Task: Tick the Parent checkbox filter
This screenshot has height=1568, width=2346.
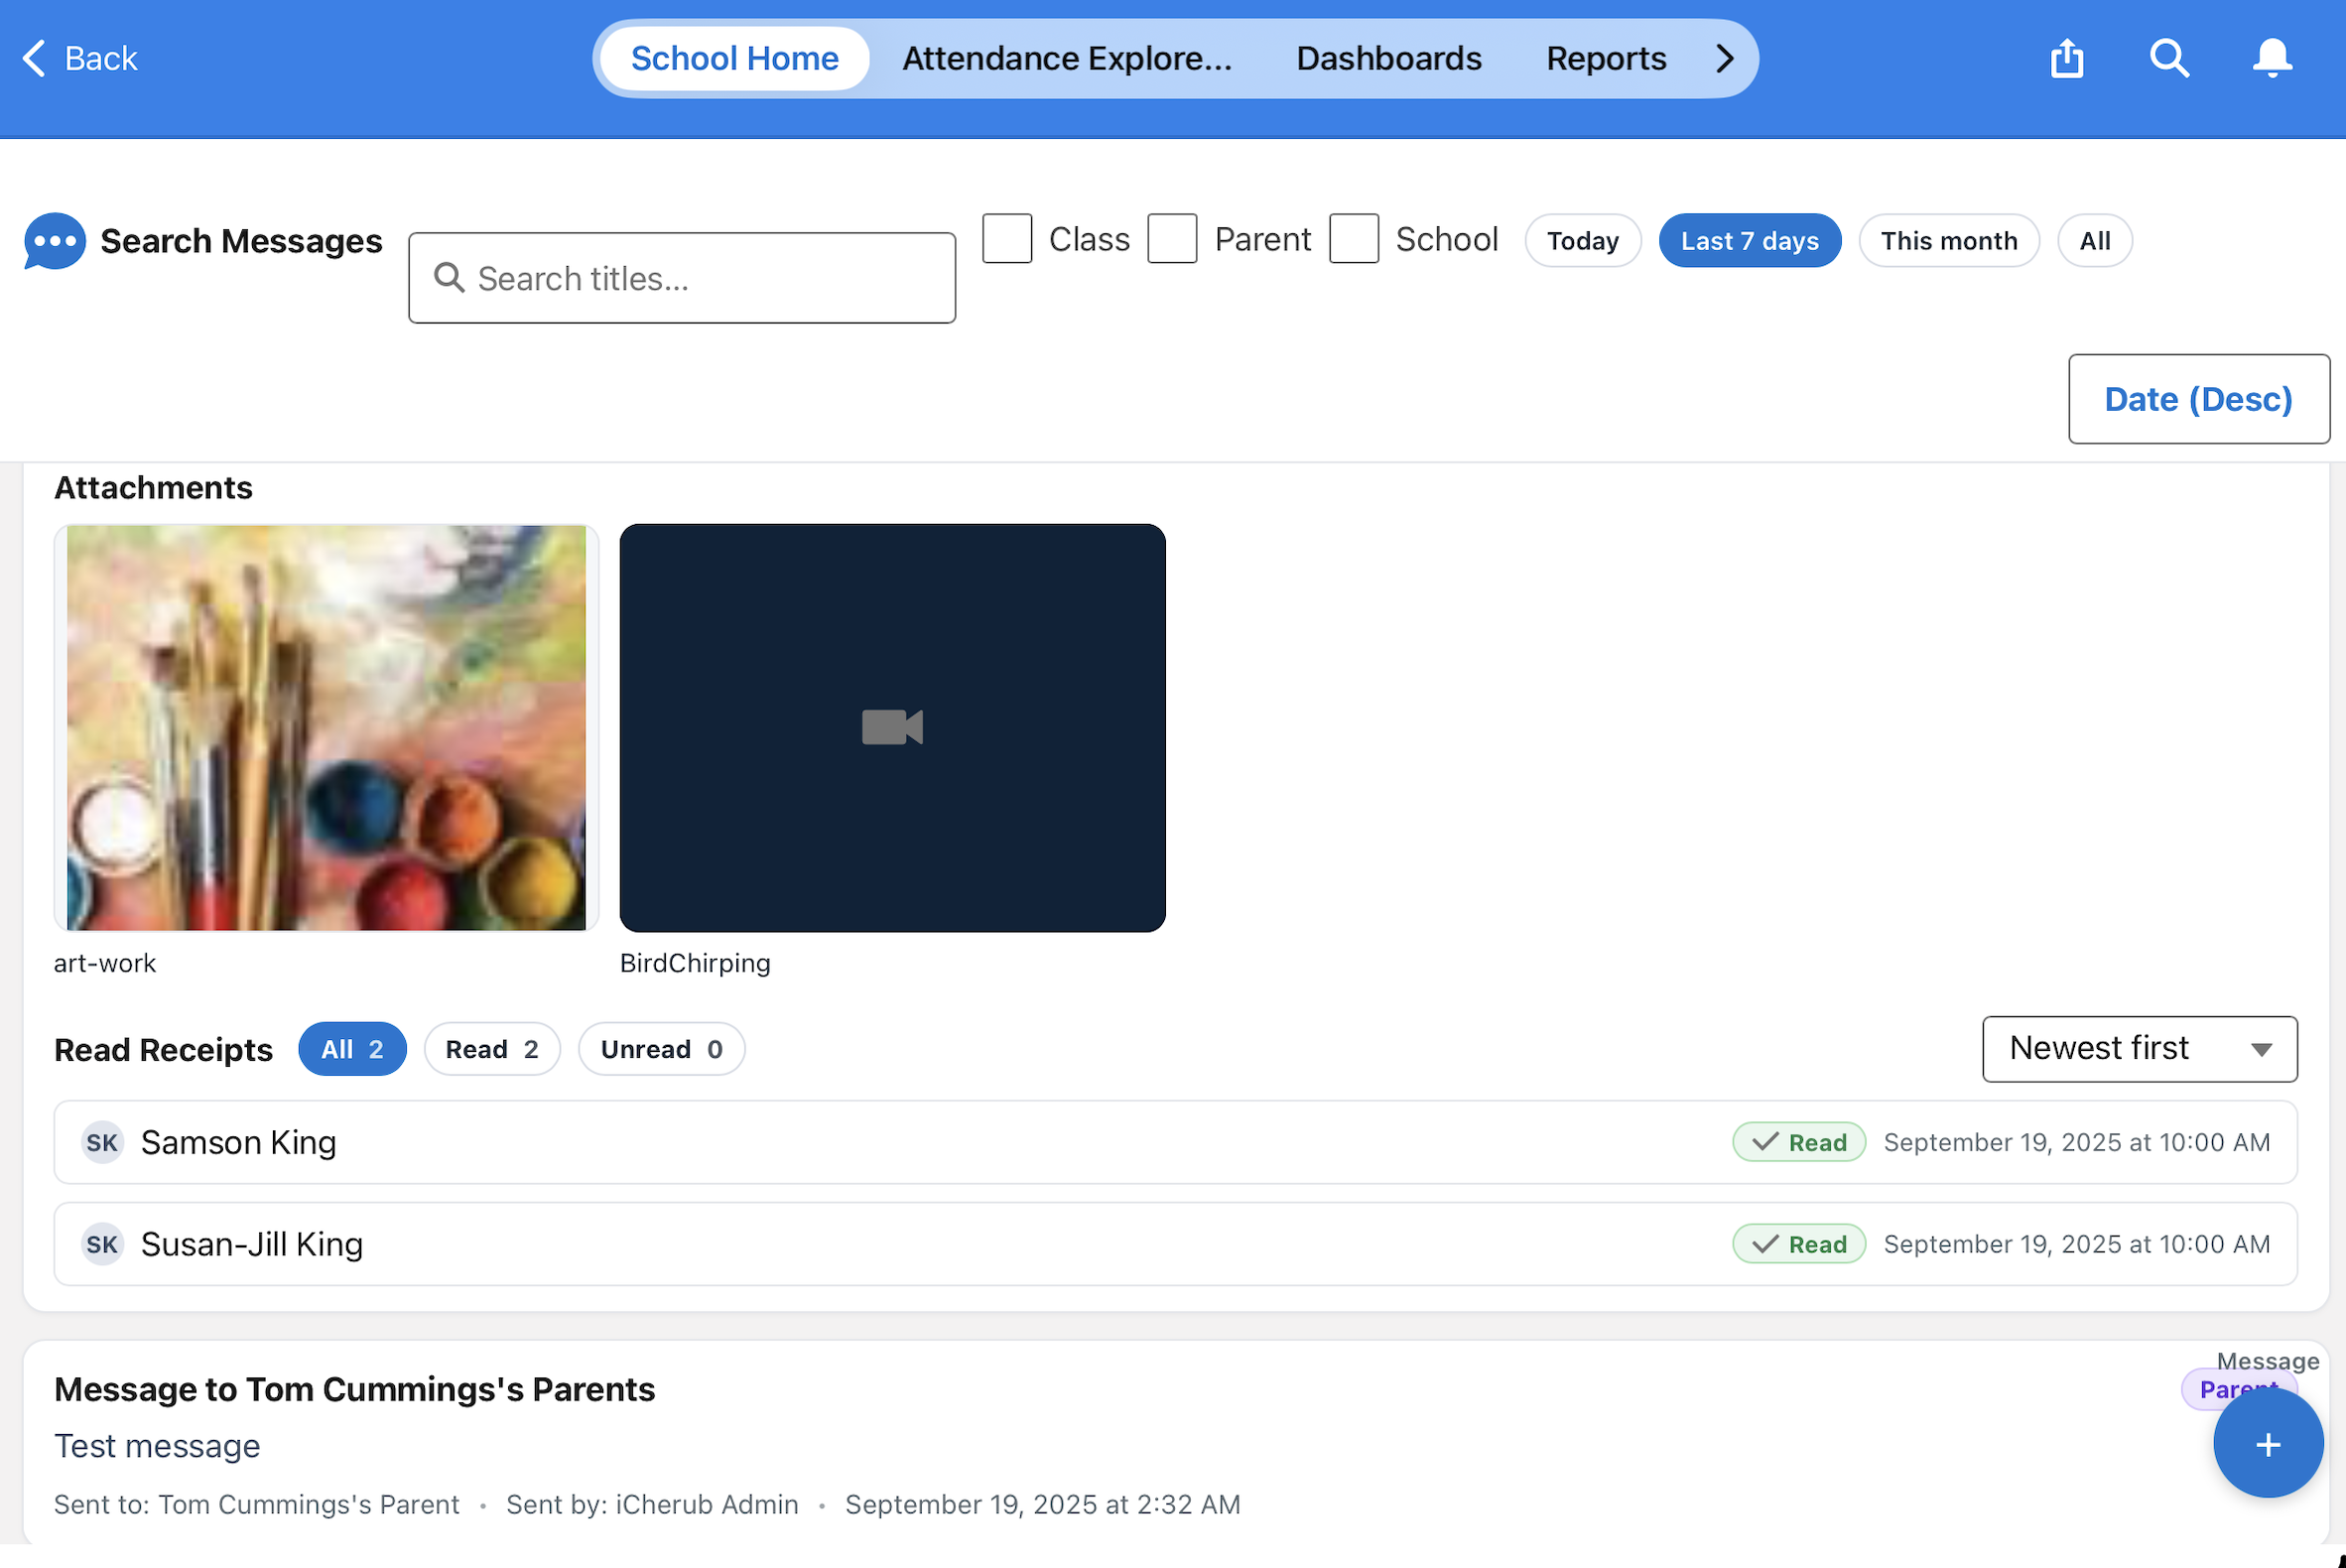Action: pyautogui.click(x=1172, y=239)
